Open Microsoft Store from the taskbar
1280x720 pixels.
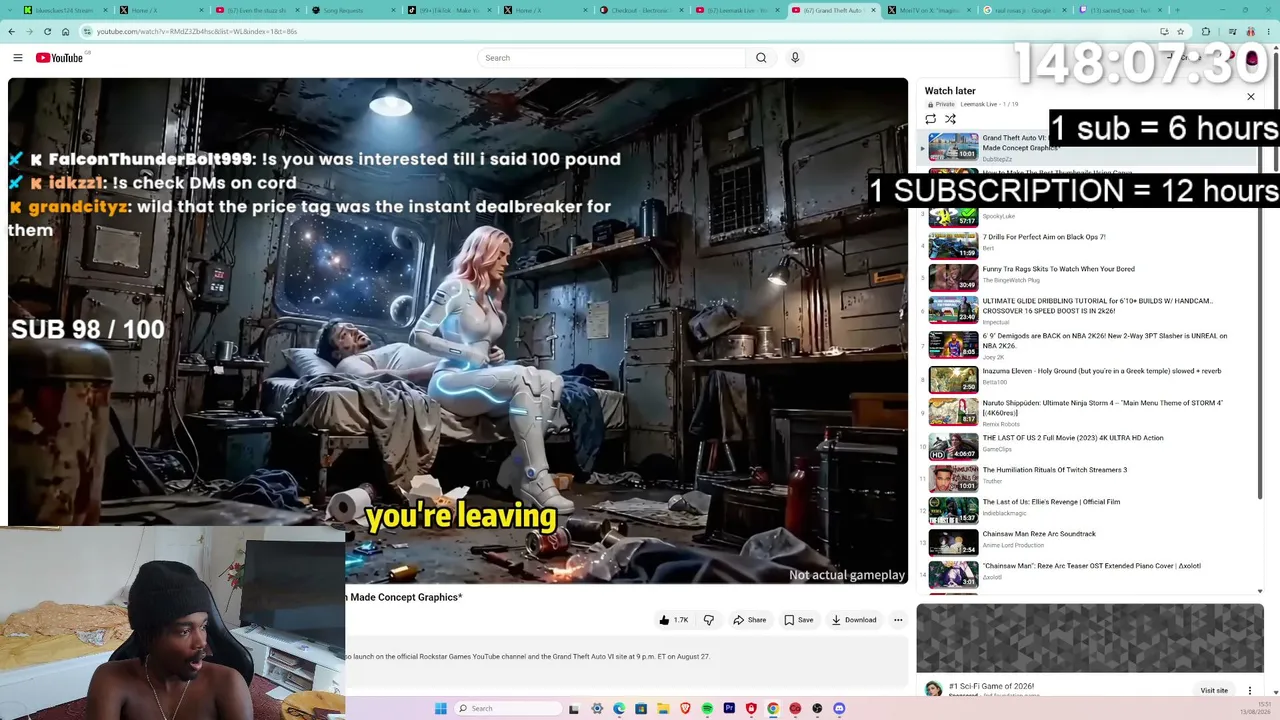tap(641, 708)
